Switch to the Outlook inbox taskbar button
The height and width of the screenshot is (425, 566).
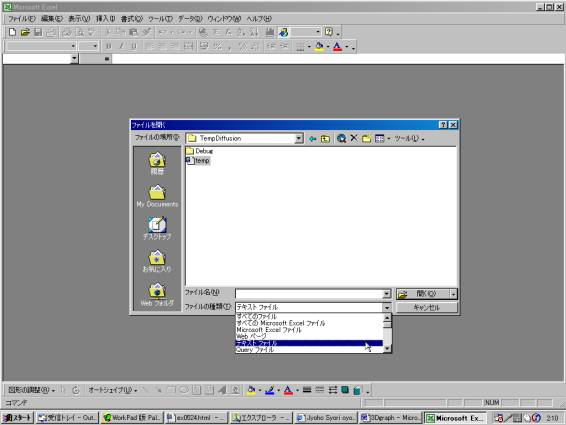pos(68,418)
